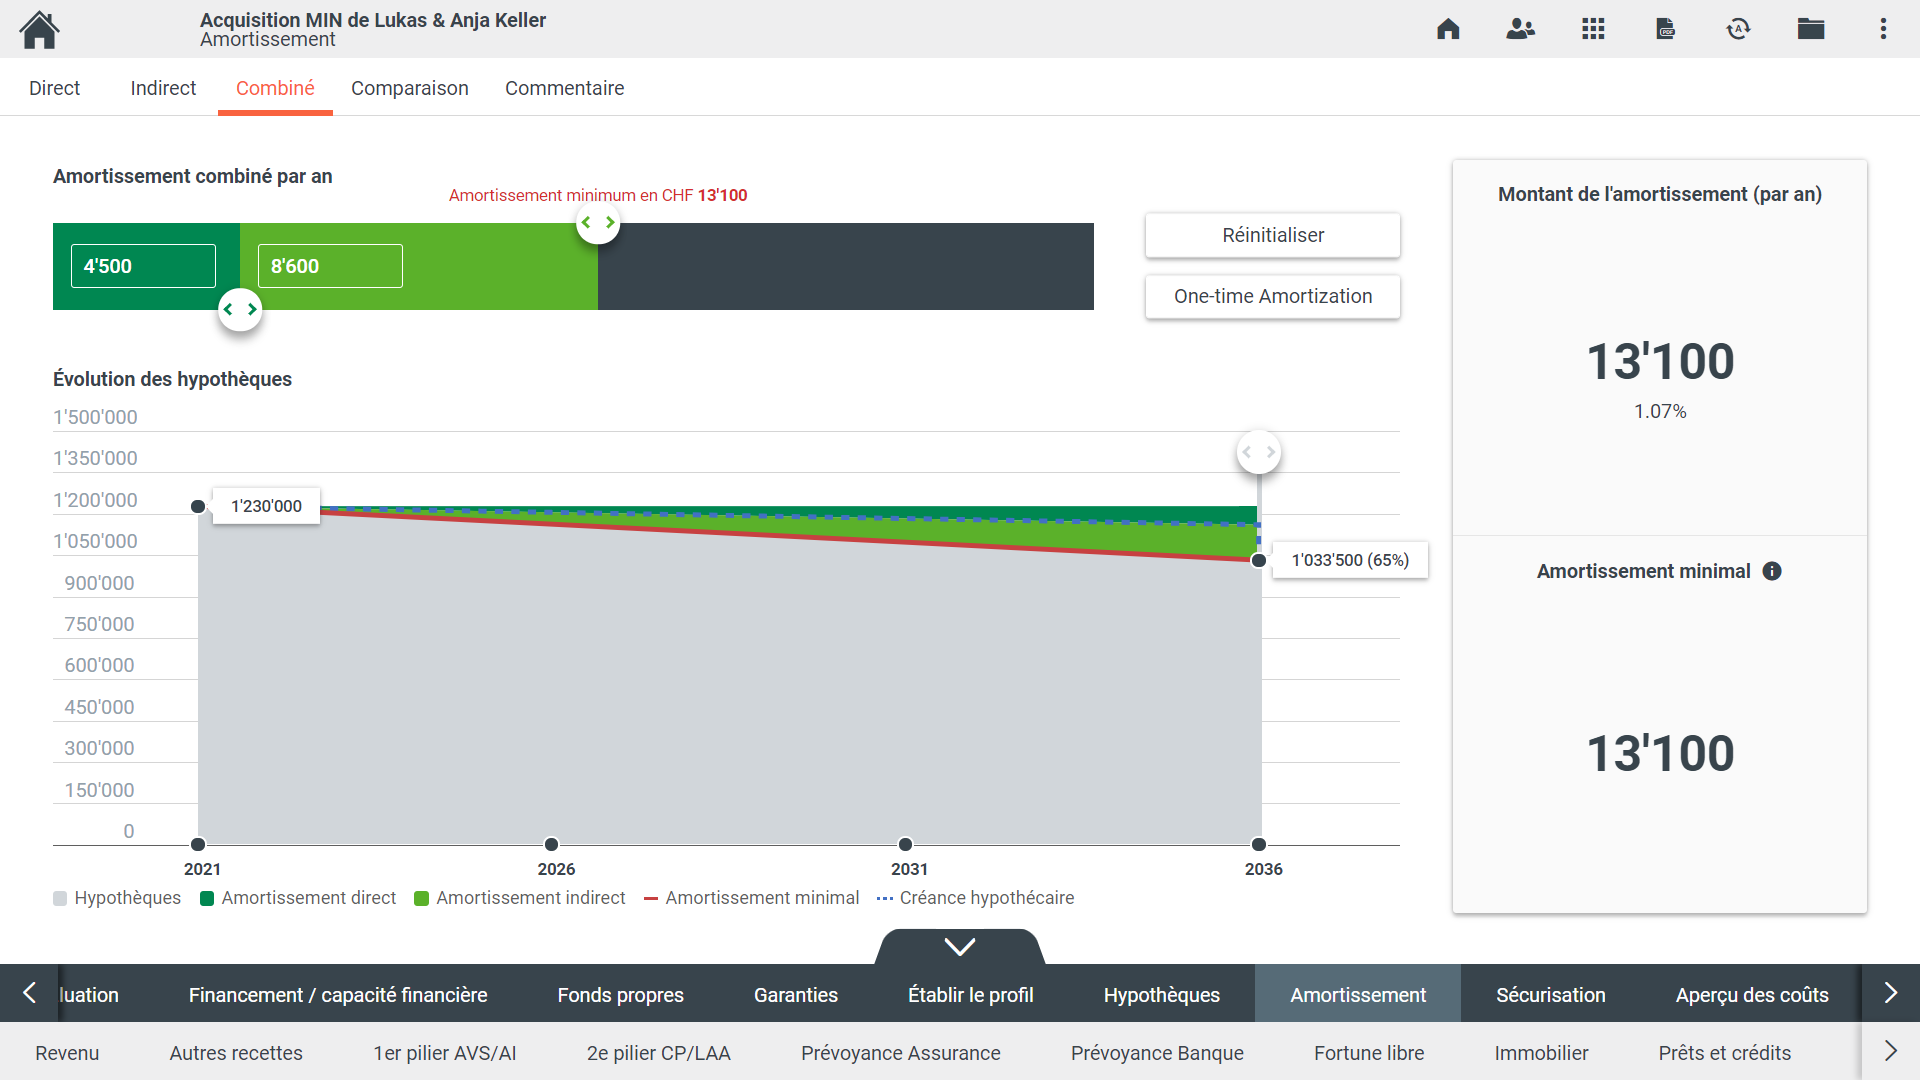The height and width of the screenshot is (1080, 1920).
Task: Click the auto-refresh sync icon
Action: (x=1738, y=29)
